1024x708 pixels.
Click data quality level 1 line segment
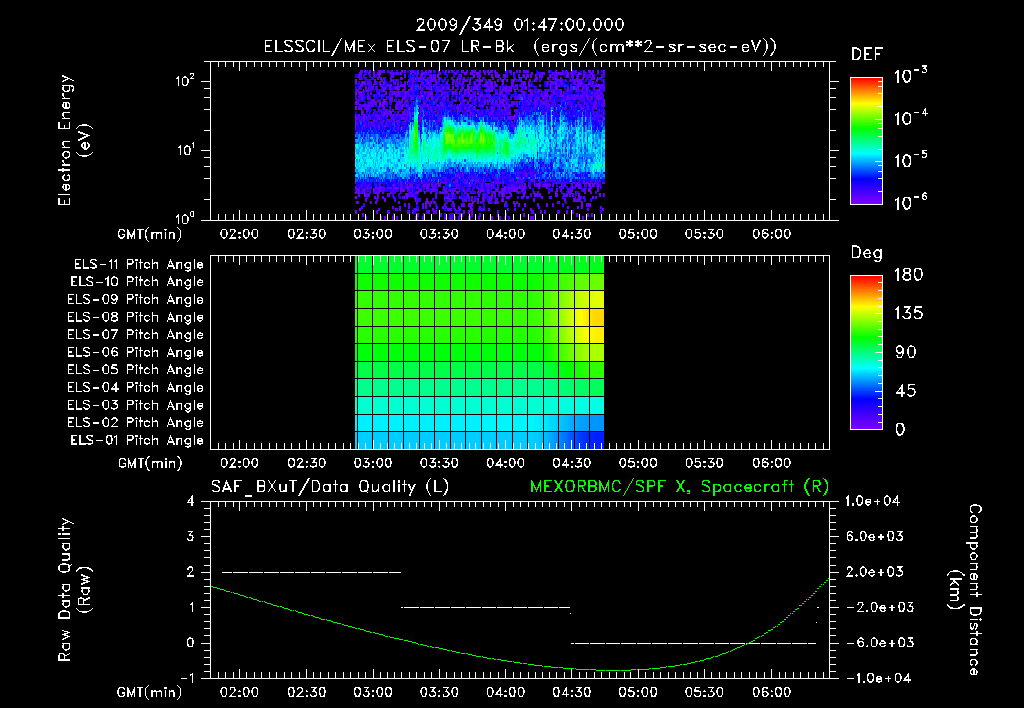tap(486, 607)
